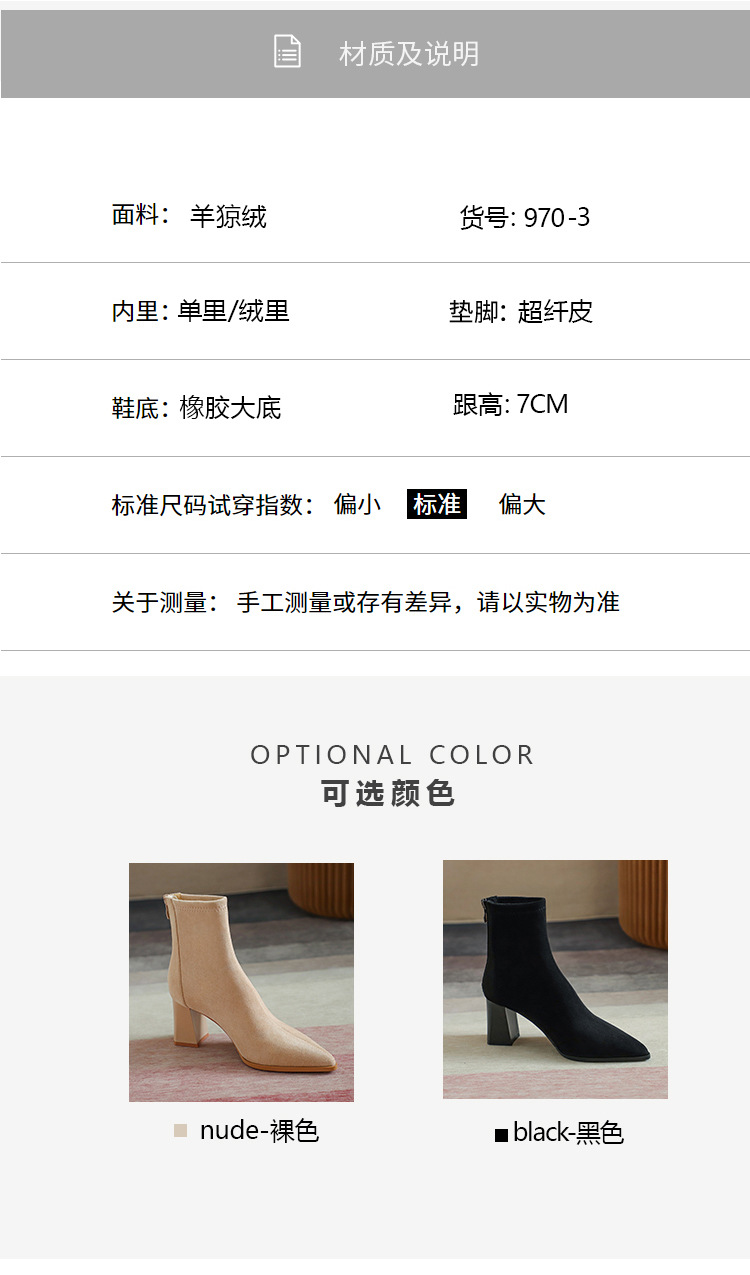Click the 货号 970-3 item number
This screenshot has height=1275, width=750.
(525, 217)
